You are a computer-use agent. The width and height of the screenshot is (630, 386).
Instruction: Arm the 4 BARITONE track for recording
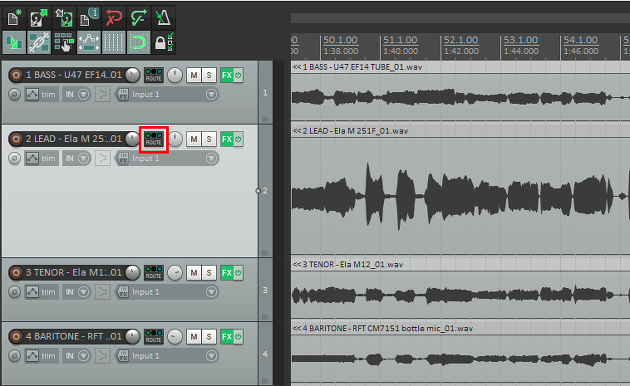click(16, 337)
